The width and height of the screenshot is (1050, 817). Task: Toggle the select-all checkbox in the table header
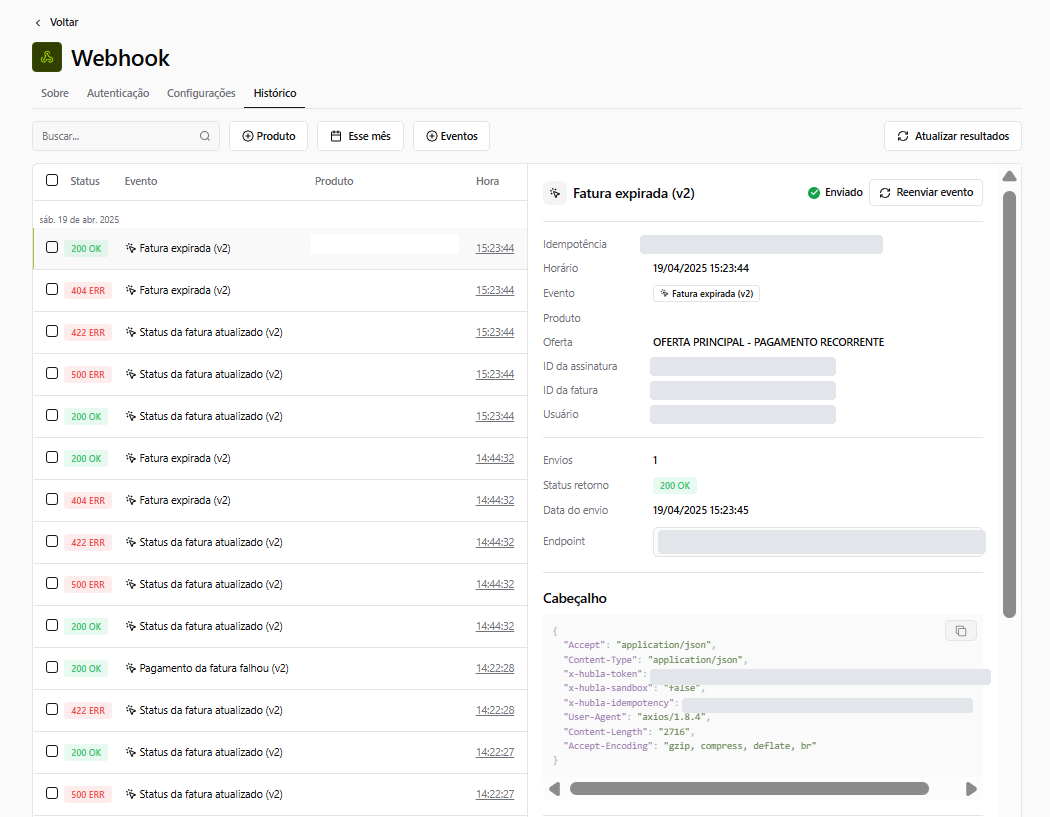[52, 180]
